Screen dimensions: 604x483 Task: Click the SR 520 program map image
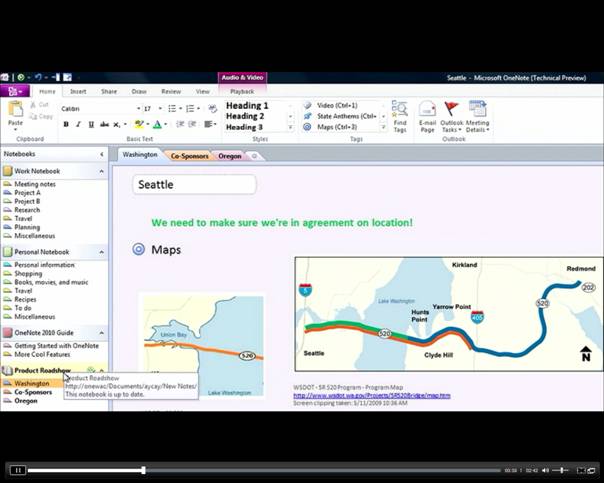pyautogui.click(x=449, y=314)
